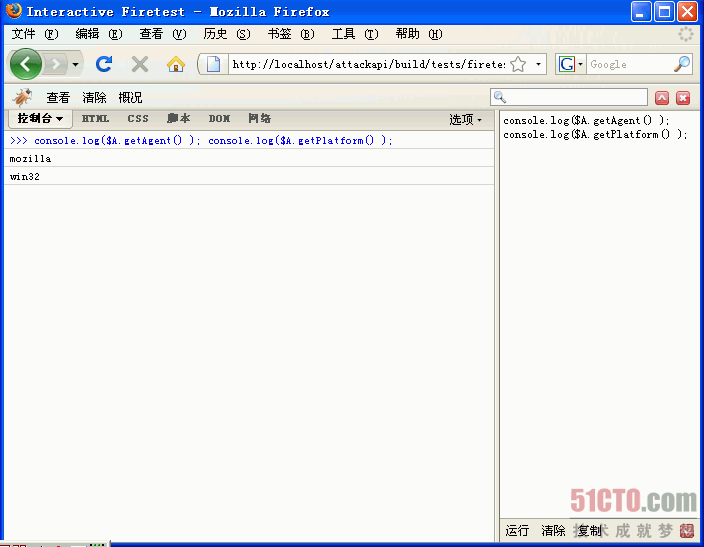This screenshot has width=704, height=547.
Task: Open the 历史 (S) menu
Action: tap(227, 34)
